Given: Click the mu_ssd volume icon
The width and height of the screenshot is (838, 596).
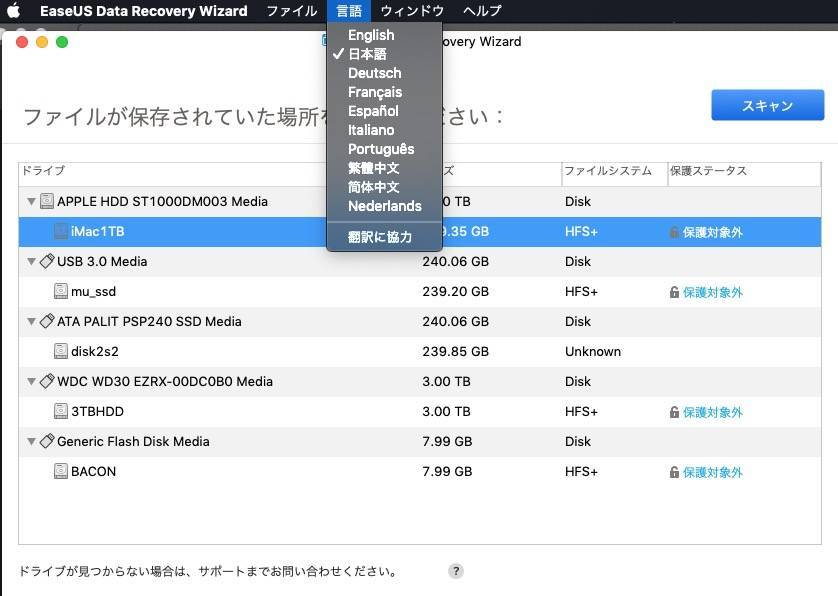Looking at the screenshot, I should click(61, 291).
